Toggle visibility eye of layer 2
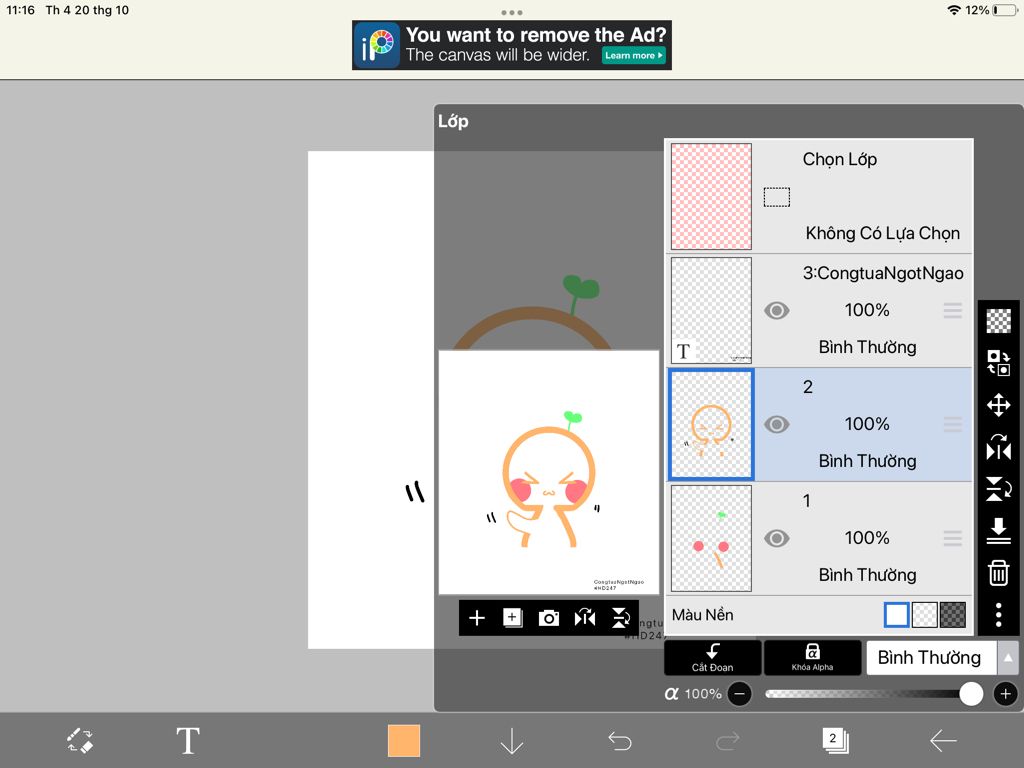This screenshot has width=1024, height=768. tap(776, 424)
